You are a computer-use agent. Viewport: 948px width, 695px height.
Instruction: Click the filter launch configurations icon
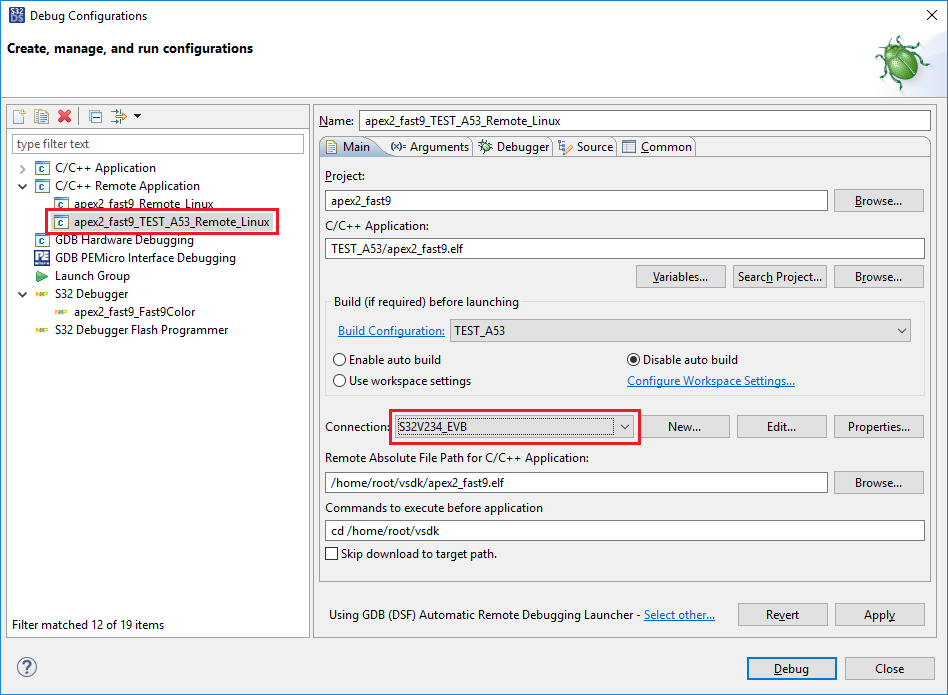pyautogui.click(x=119, y=117)
